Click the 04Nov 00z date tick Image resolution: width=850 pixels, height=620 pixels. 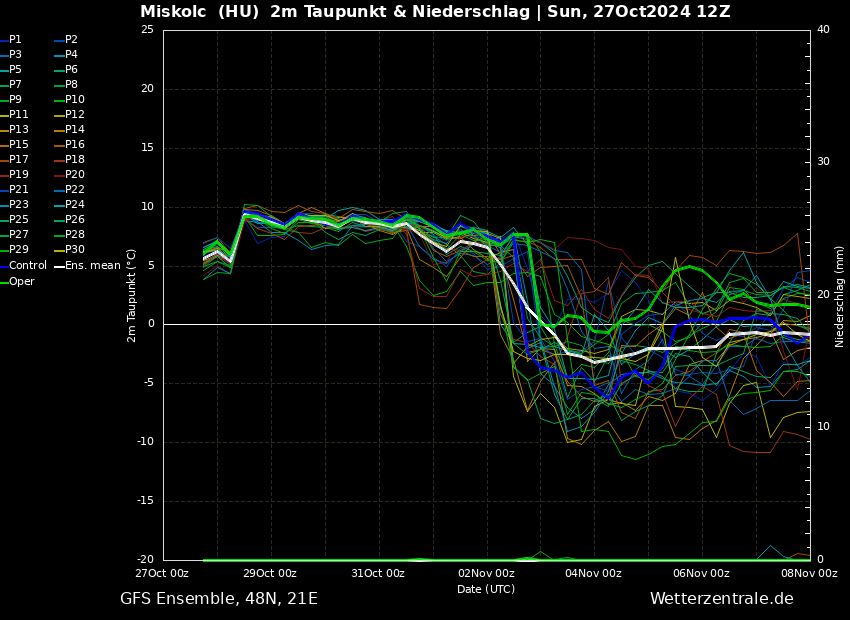pyautogui.click(x=594, y=574)
